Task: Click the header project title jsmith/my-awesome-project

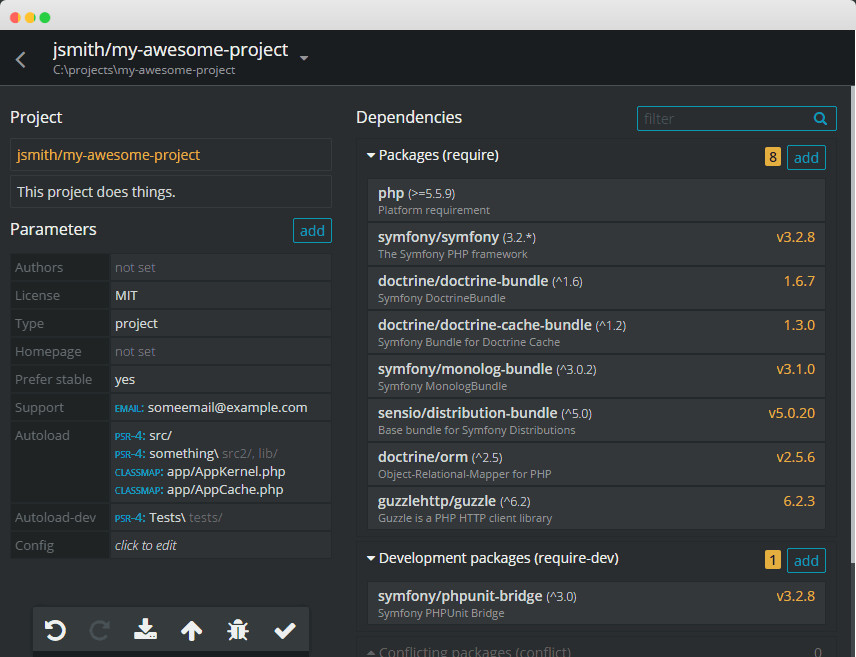Action: (x=170, y=50)
